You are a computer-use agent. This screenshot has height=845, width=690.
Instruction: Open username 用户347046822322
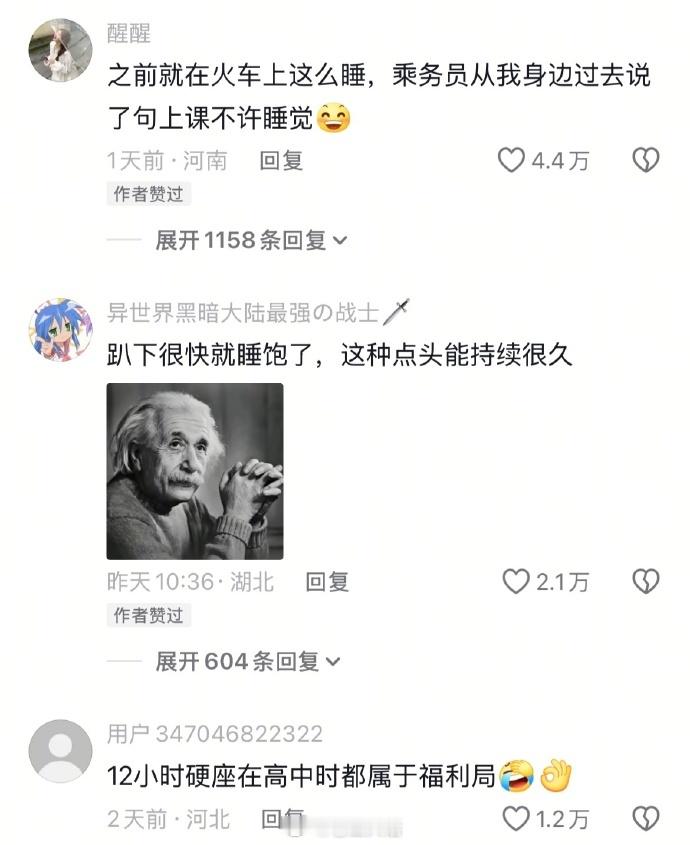tap(215, 734)
